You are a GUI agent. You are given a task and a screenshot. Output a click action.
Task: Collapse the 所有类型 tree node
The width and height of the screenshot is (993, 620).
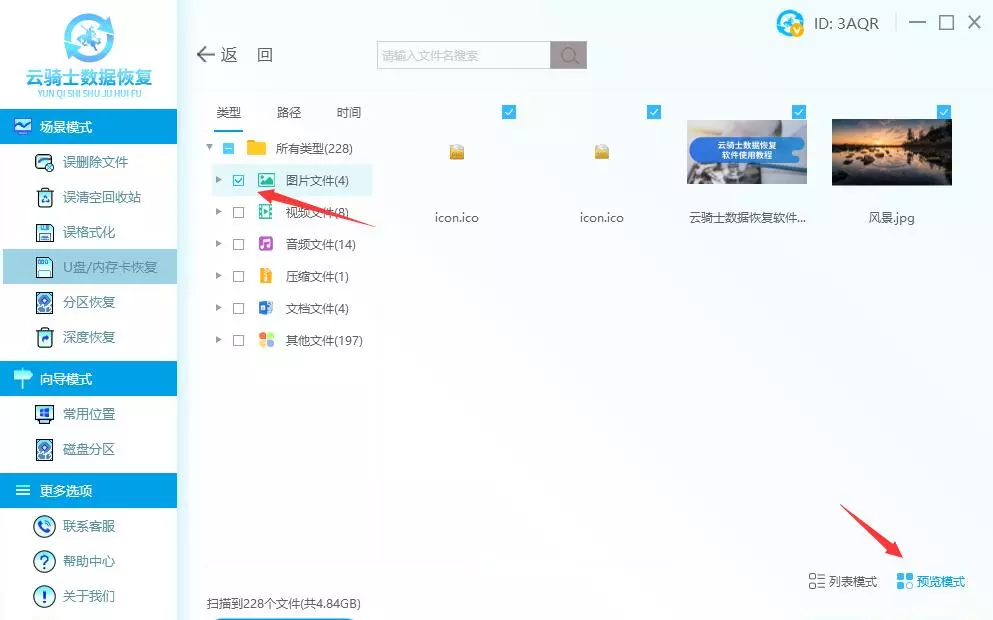210,148
